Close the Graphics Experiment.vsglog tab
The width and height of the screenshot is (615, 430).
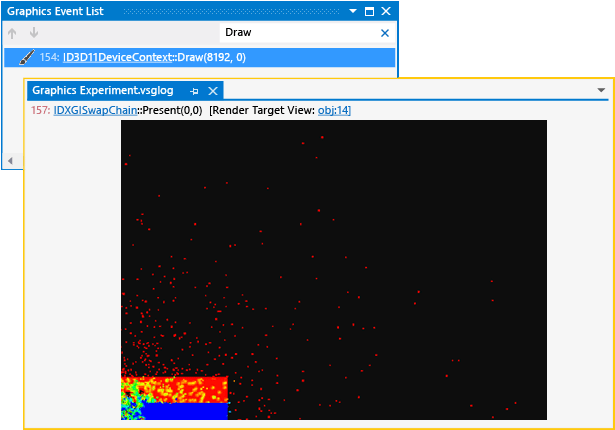pos(213,91)
